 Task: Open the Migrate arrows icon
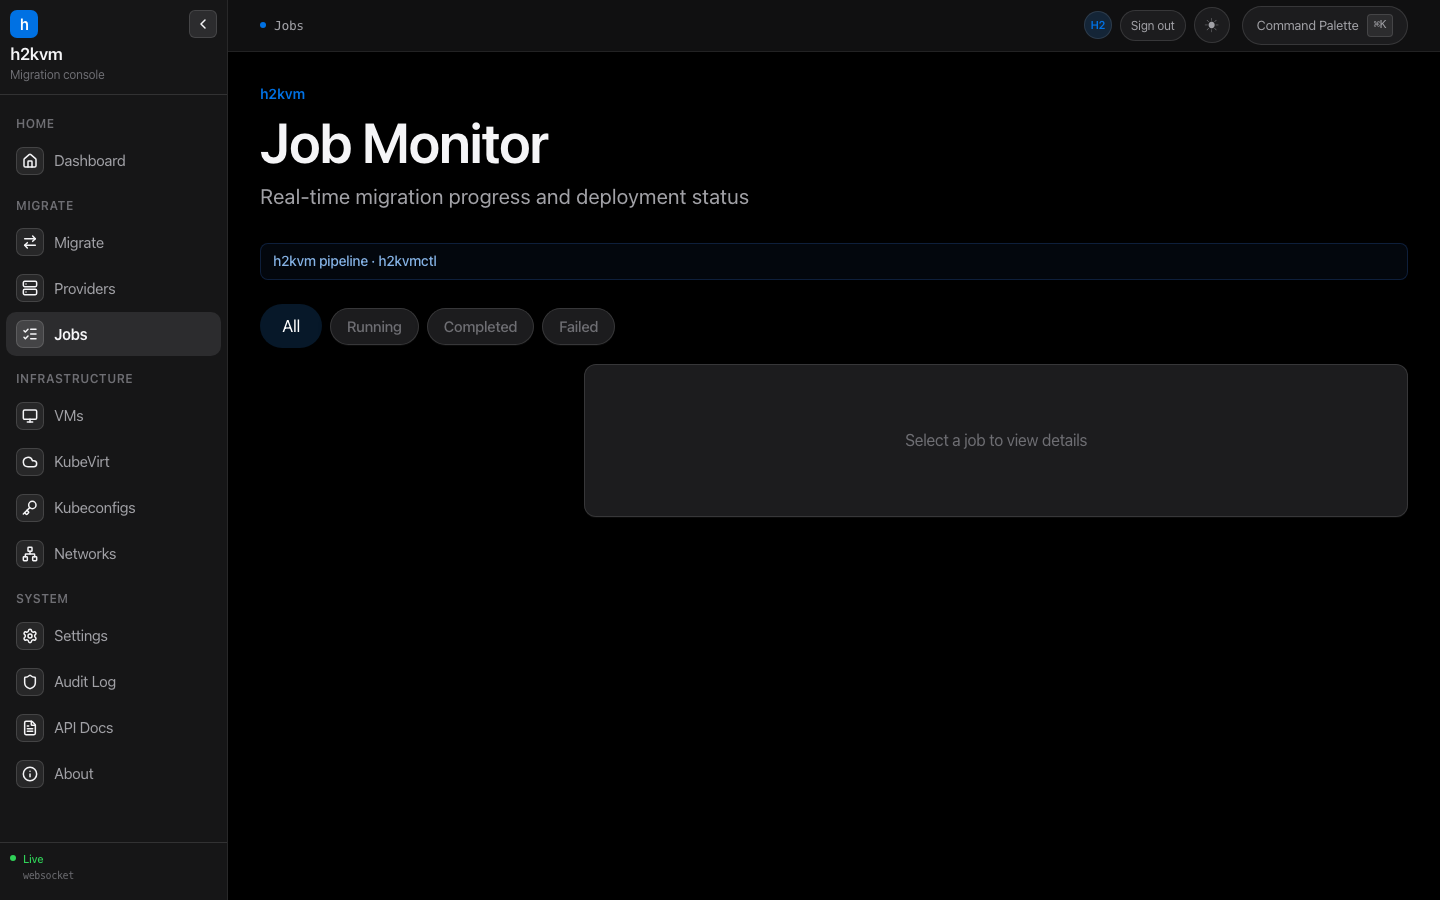pos(30,243)
